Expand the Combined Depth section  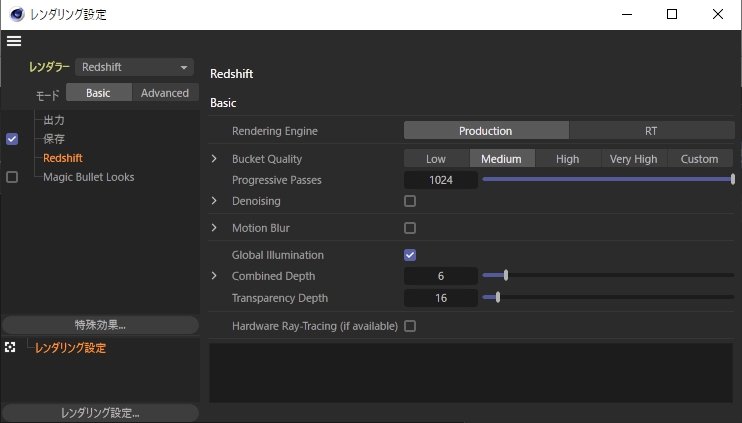(214, 276)
